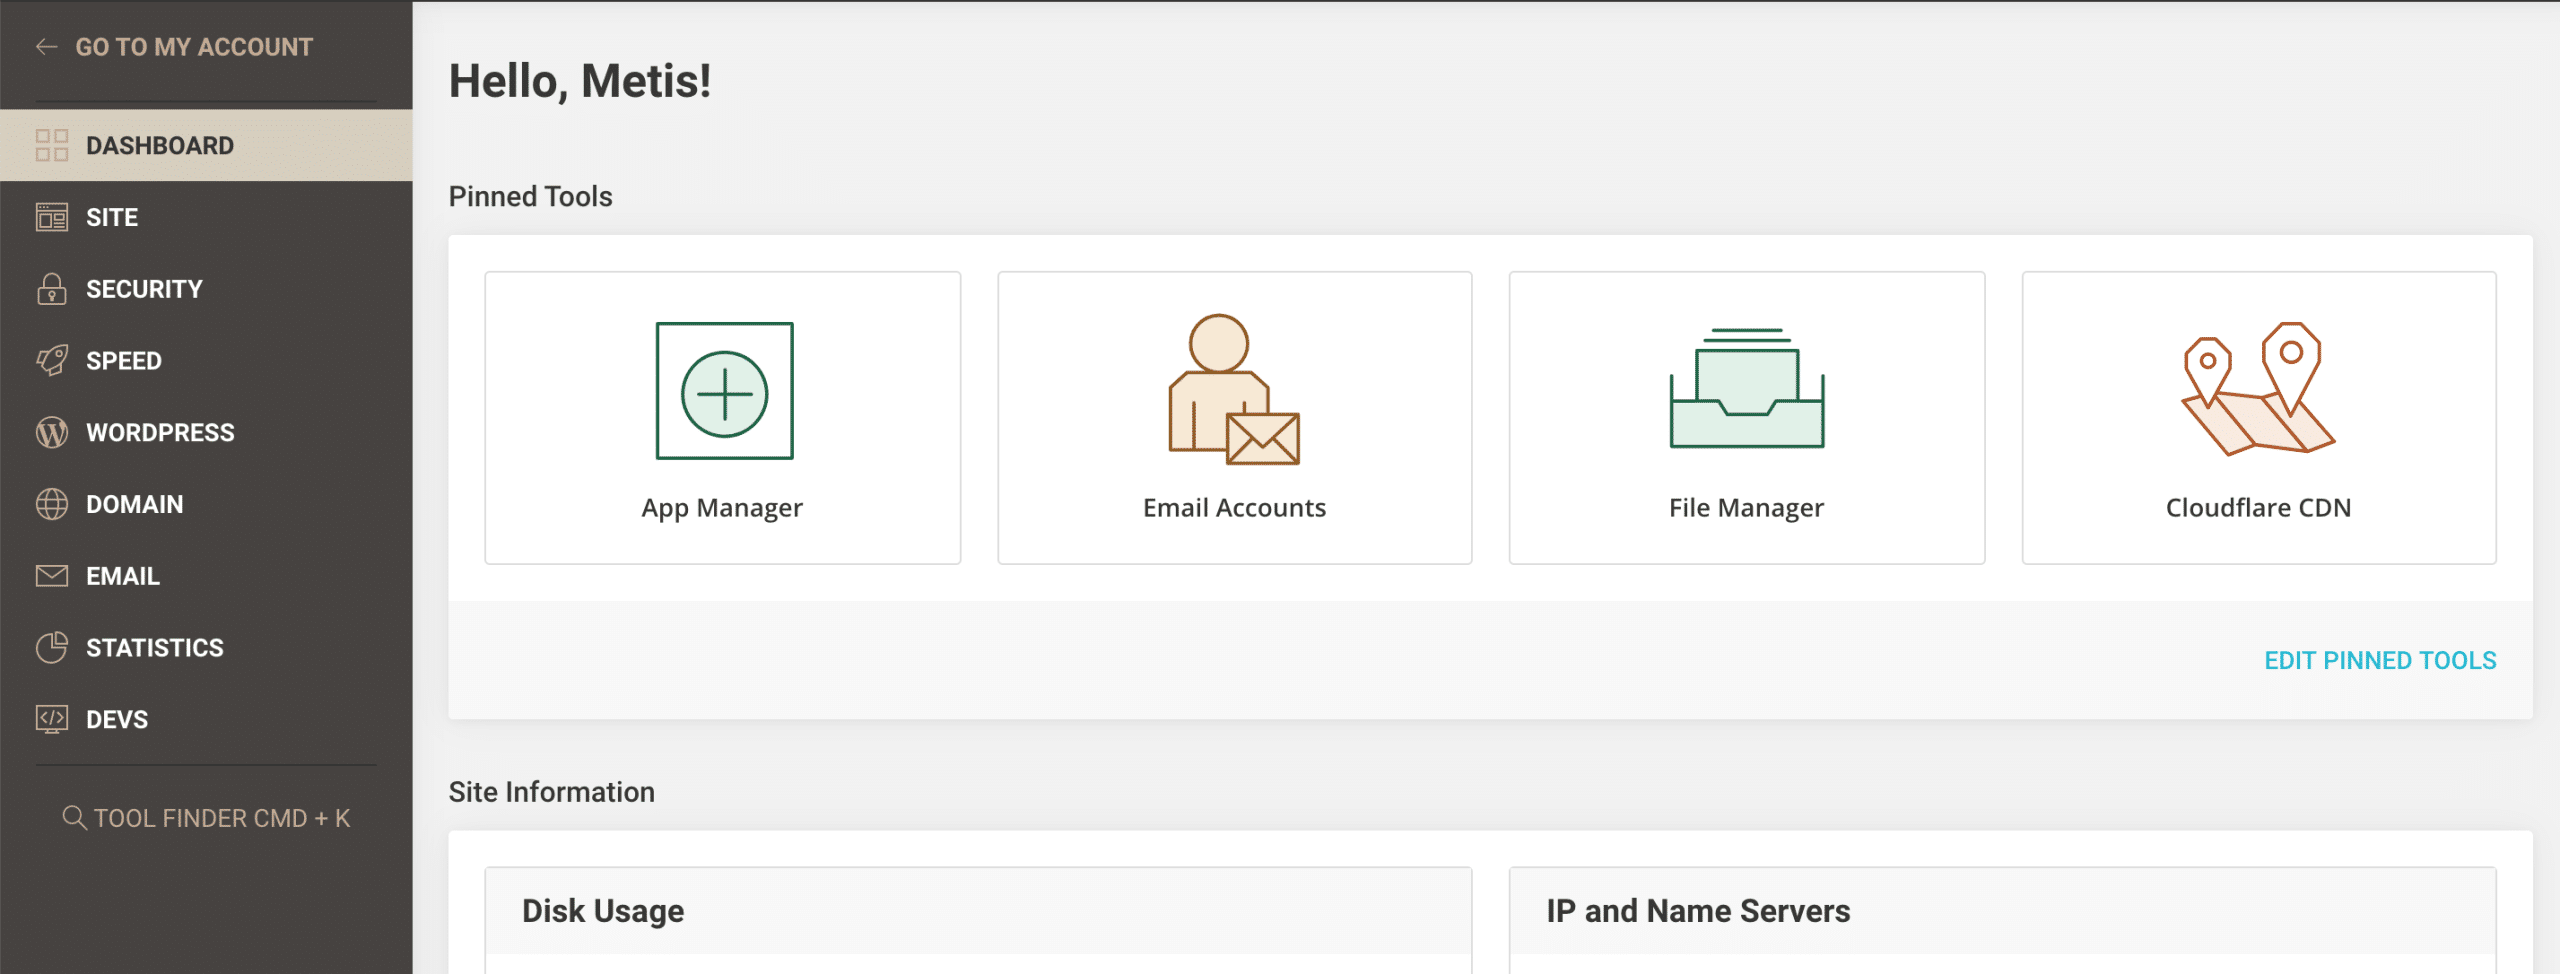2560x974 pixels.
Task: Click the Email envelope icon in sidebar
Action: pos(52,576)
